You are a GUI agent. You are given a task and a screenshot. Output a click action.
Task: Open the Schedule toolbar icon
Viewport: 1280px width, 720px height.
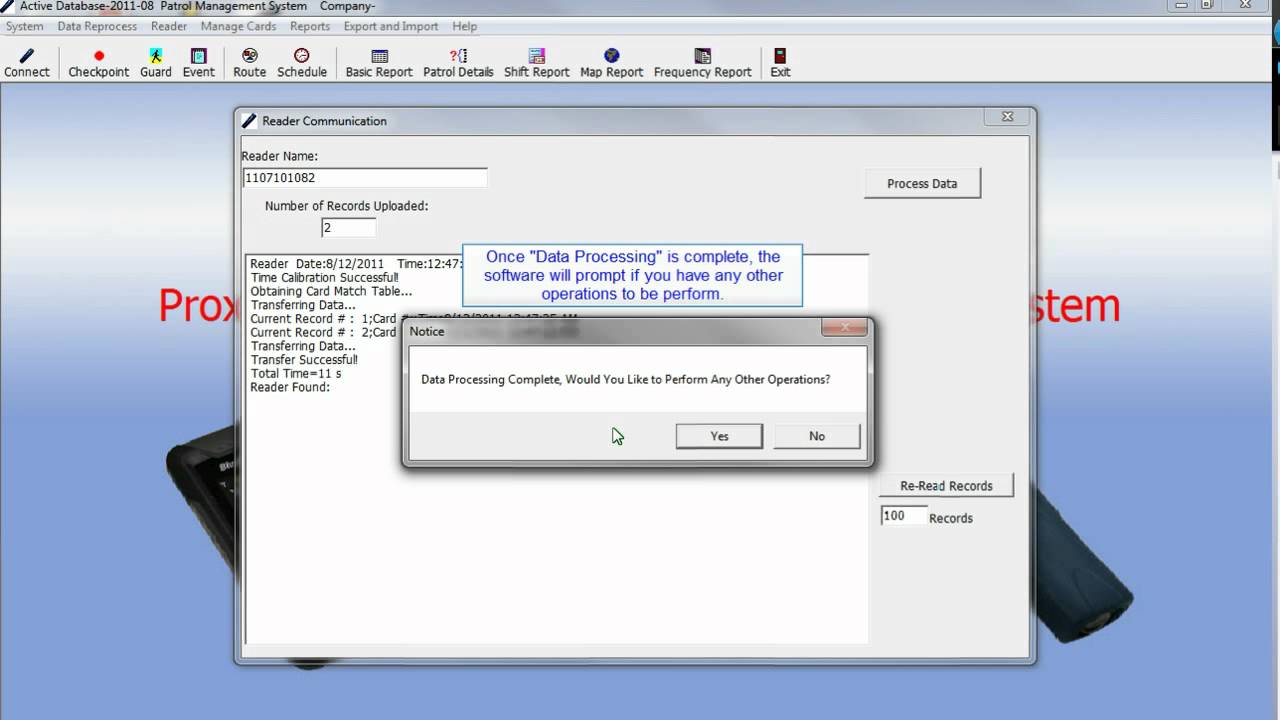(302, 63)
